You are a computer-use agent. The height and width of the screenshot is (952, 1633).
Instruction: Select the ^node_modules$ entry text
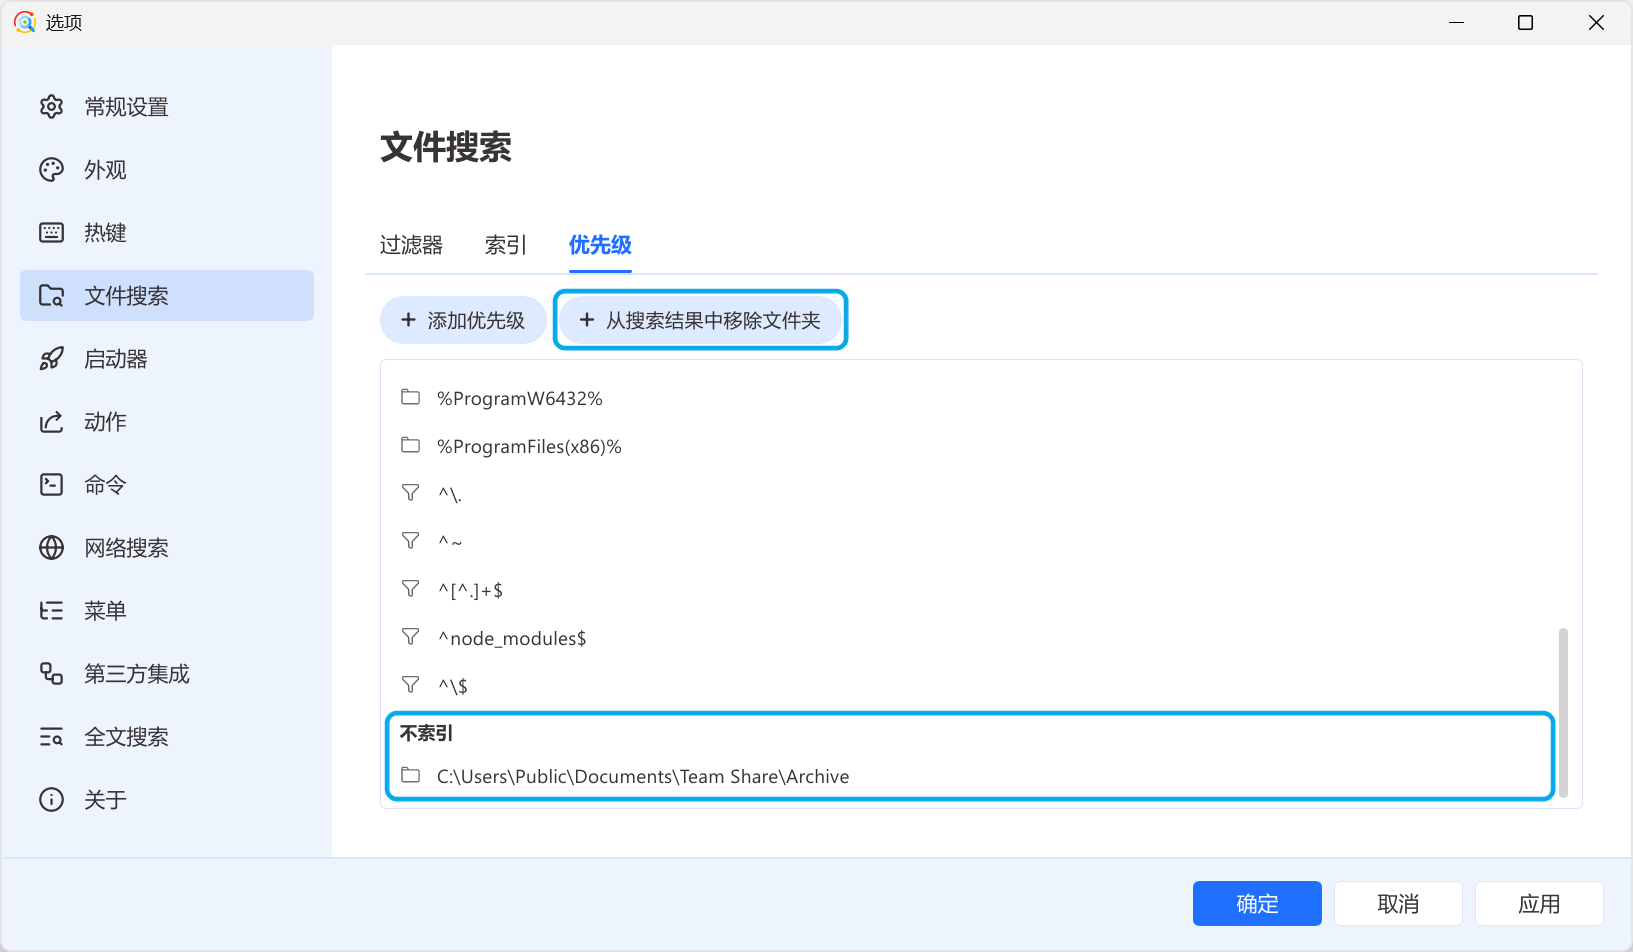[512, 638]
